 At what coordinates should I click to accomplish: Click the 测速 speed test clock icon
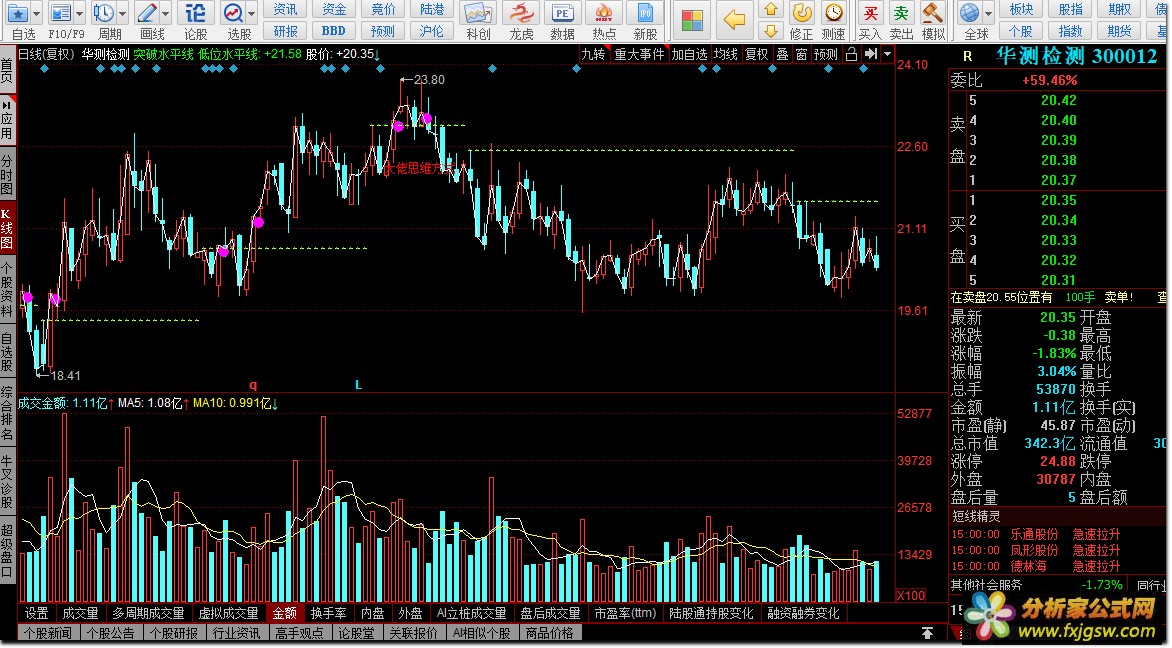coord(833,13)
